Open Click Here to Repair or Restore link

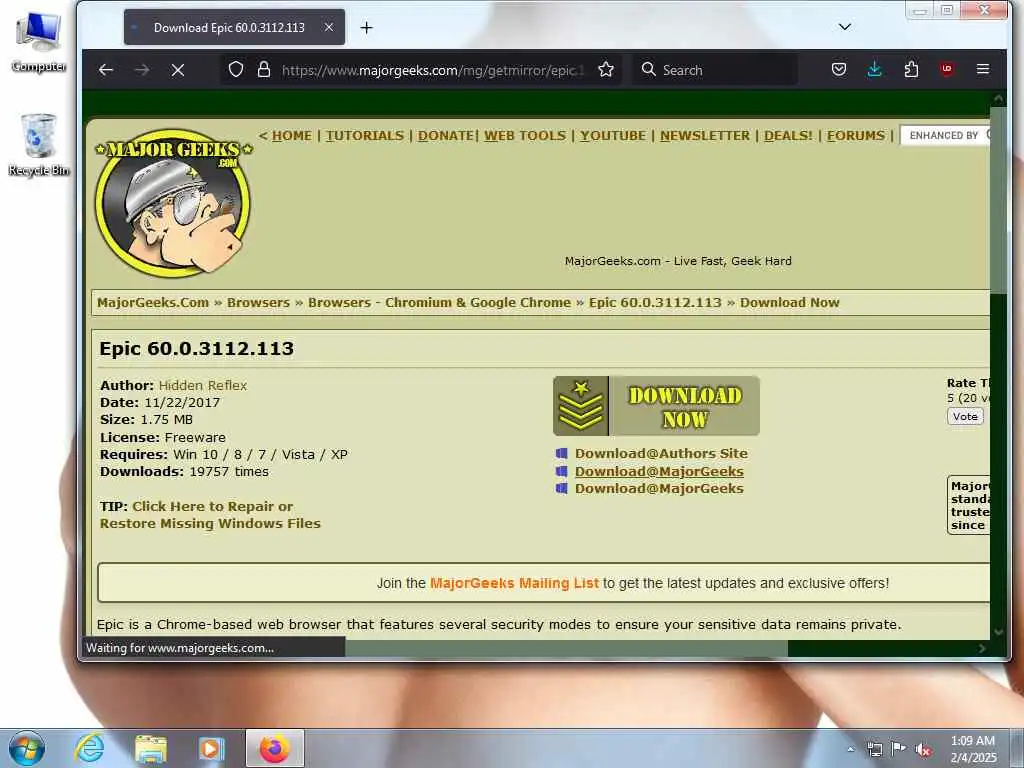tap(210, 515)
